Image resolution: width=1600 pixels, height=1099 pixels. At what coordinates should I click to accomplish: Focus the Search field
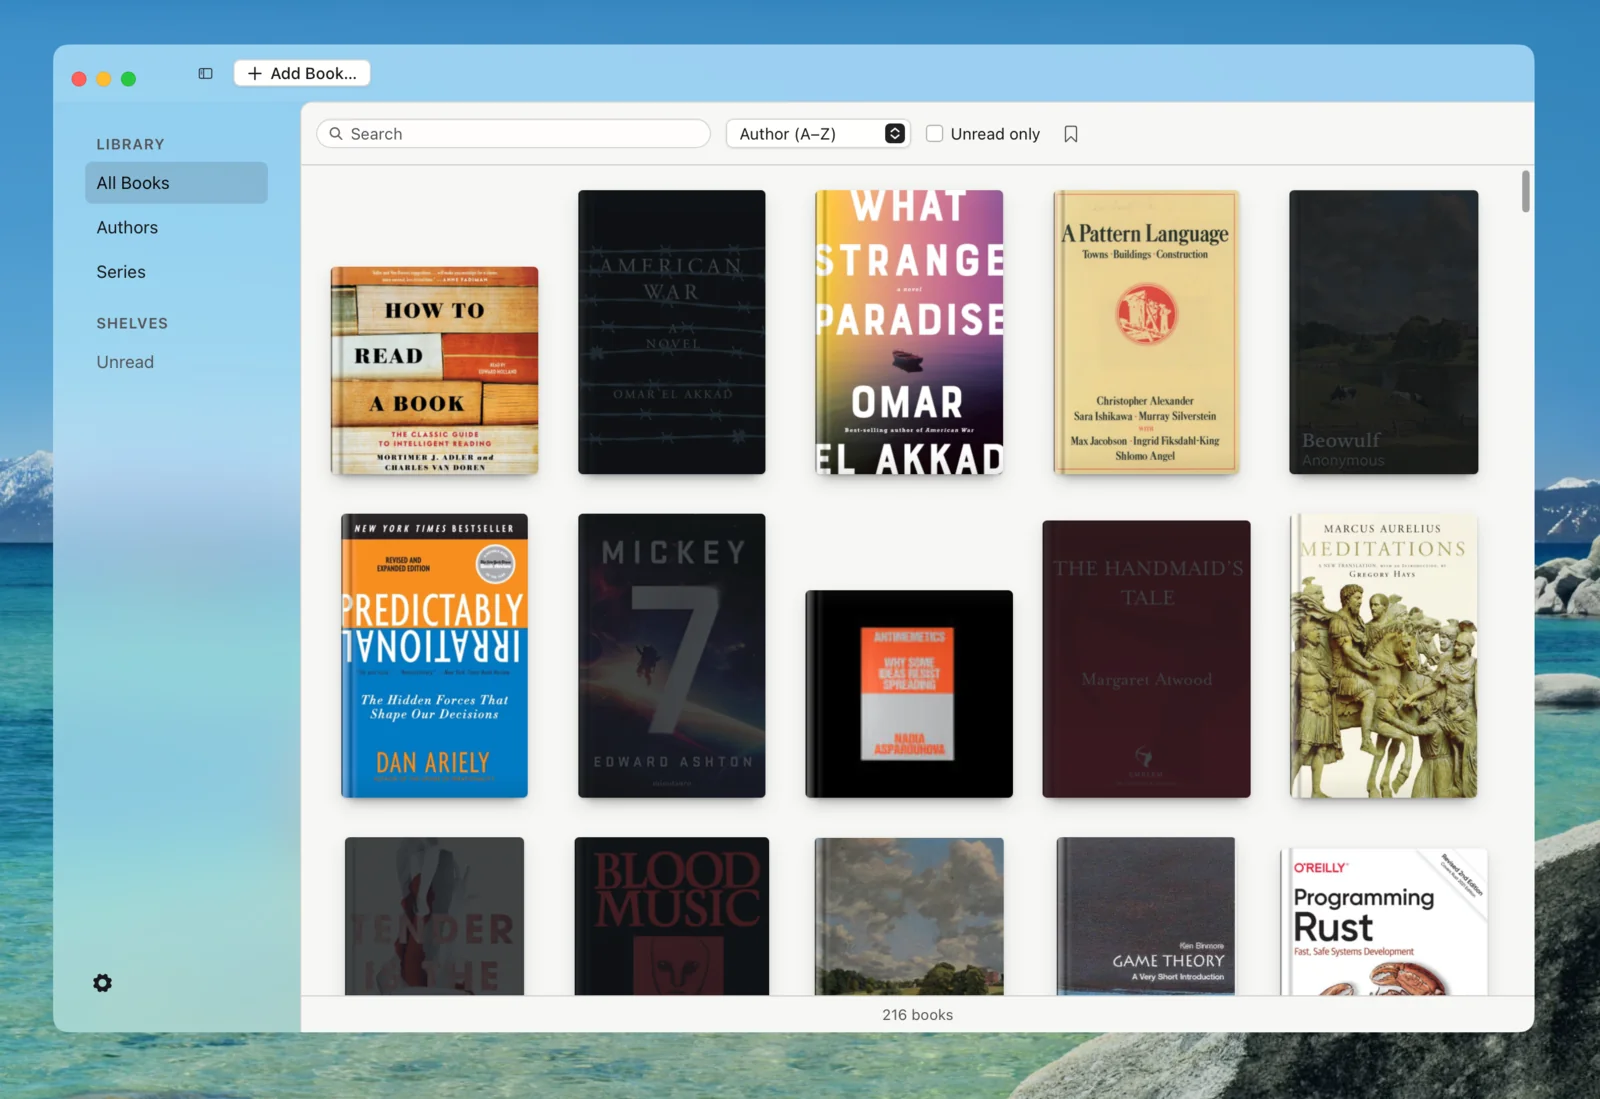coord(513,134)
